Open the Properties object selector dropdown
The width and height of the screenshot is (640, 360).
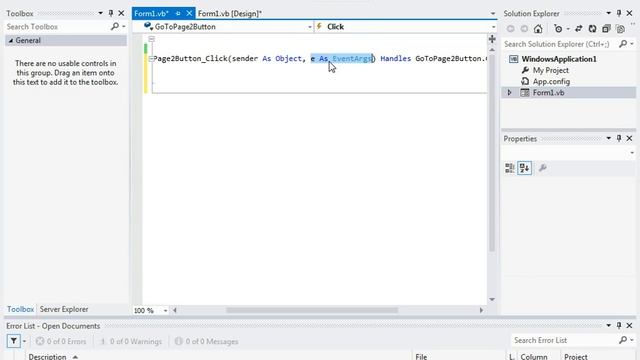[x=632, y=153]
